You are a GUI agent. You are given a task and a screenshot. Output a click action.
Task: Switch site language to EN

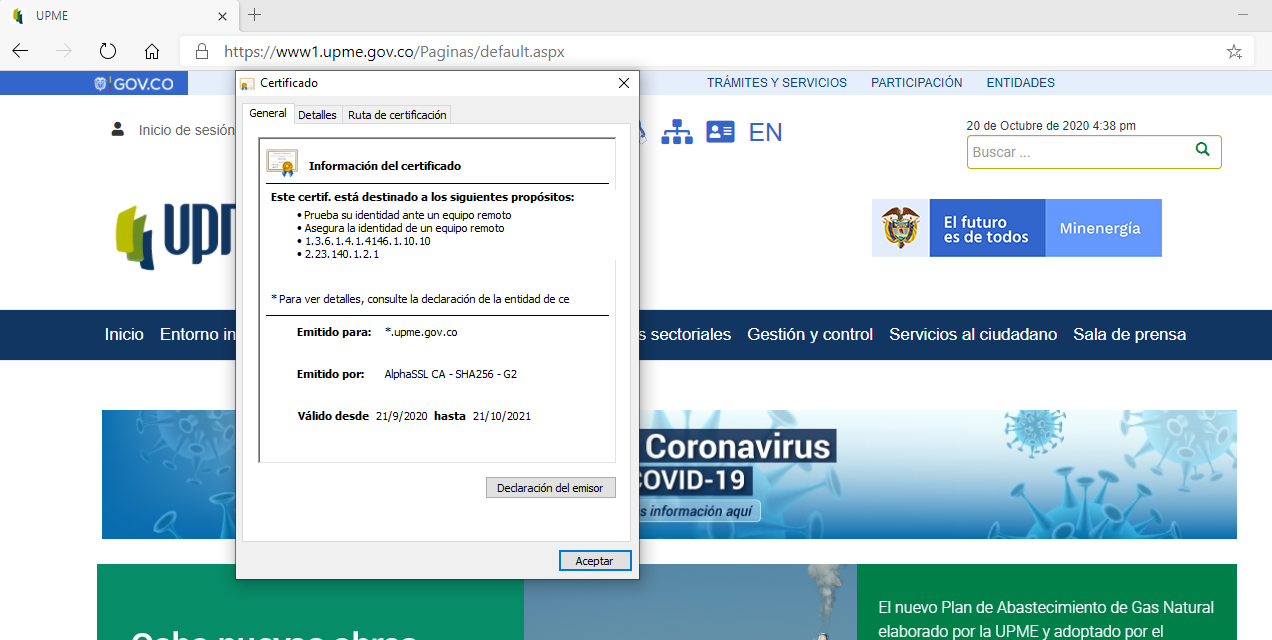click(765, 132)
